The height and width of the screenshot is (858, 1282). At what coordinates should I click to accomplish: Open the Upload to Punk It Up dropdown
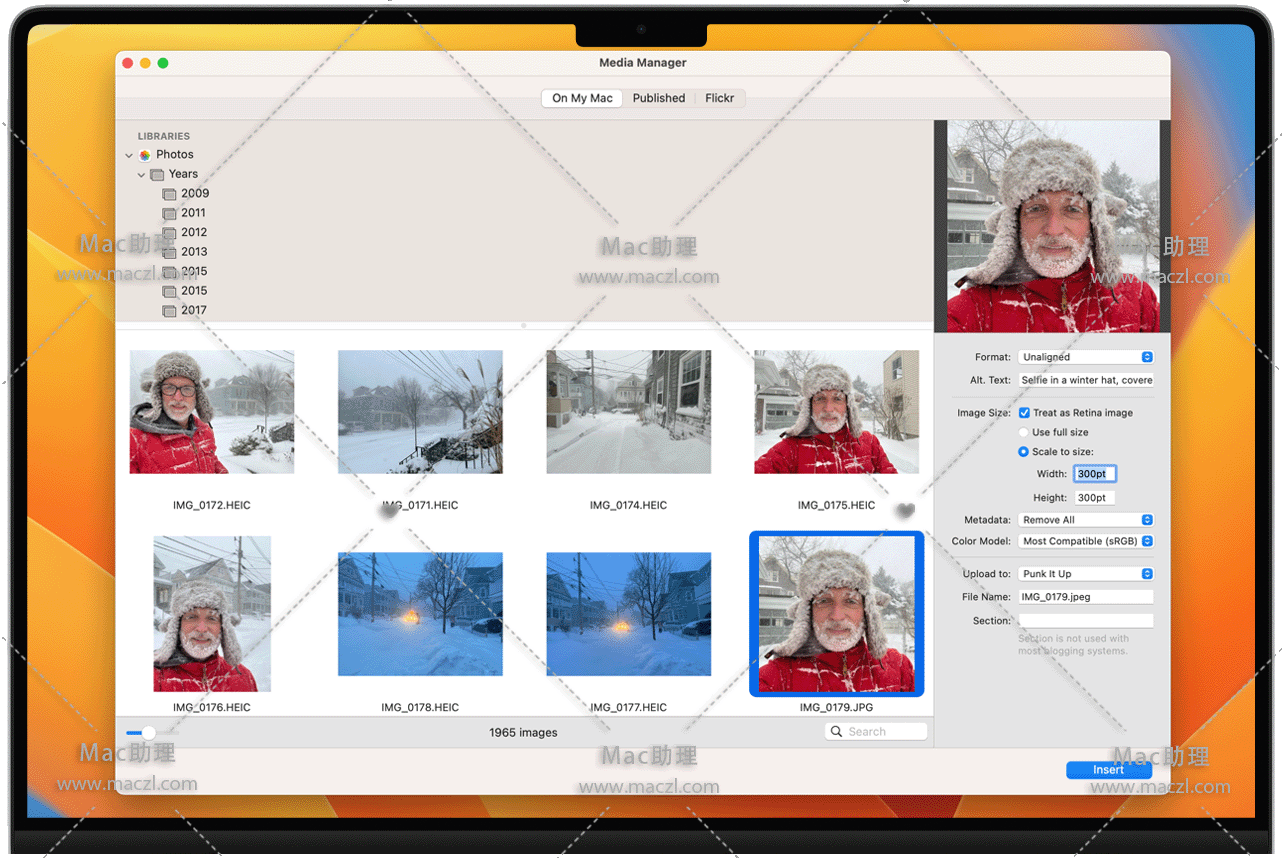click(x=1086, y=574)
